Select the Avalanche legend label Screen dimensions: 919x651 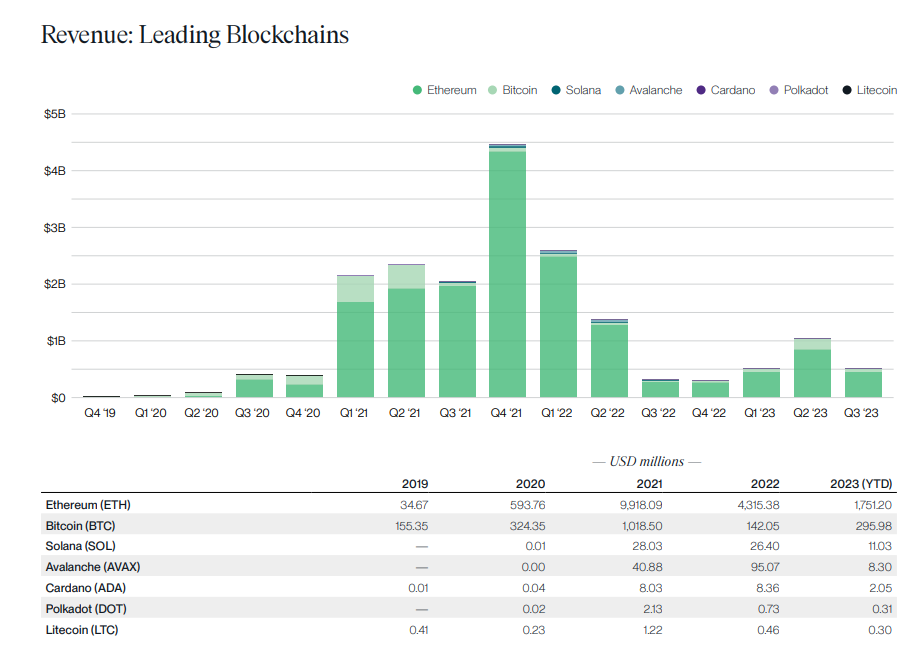[656, 90]
